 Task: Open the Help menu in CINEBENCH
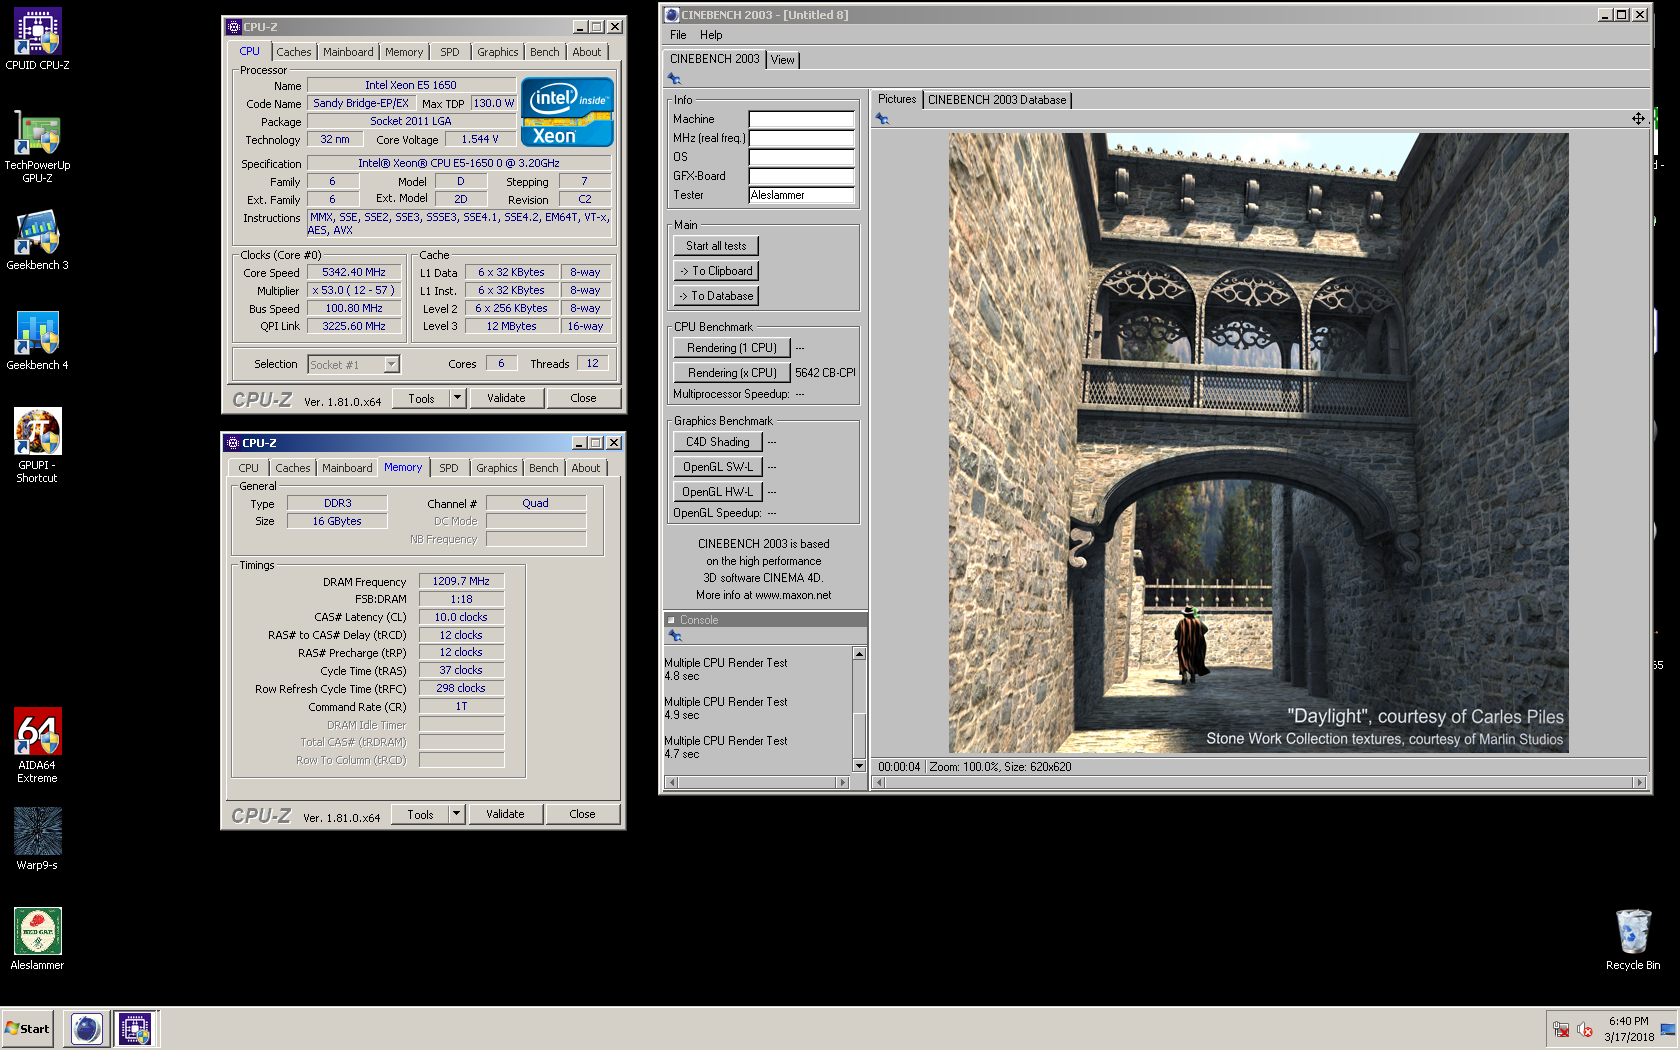(x=711, y=35)
